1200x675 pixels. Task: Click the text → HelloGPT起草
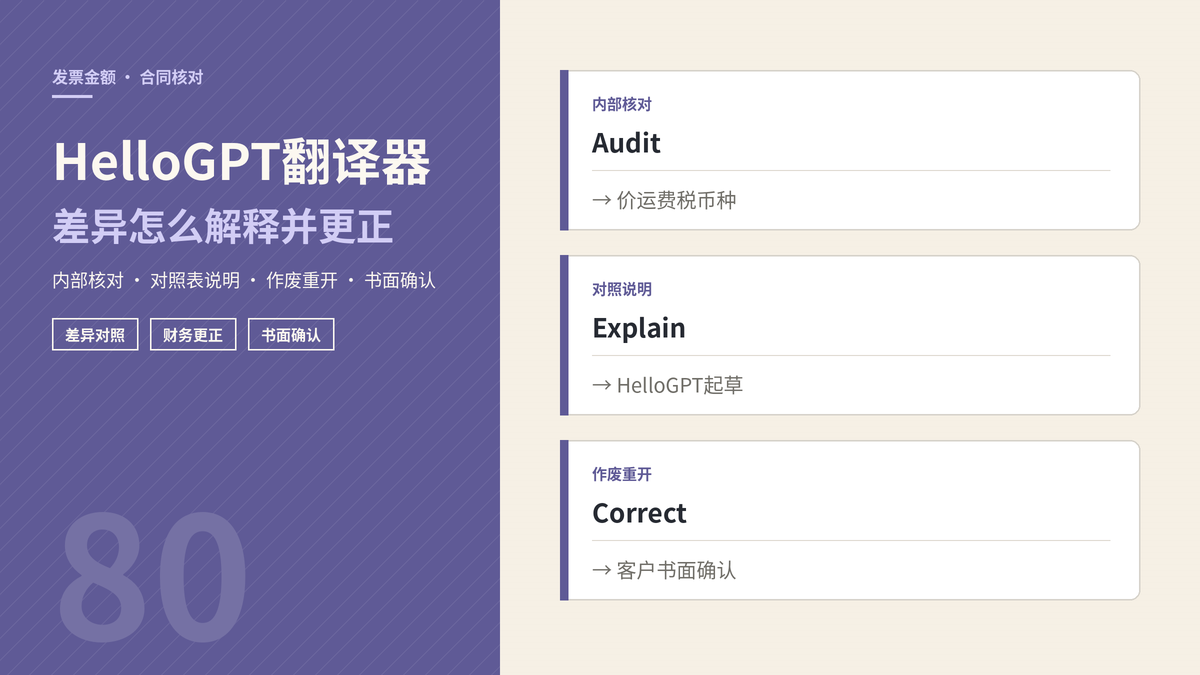tap(668, 385)
